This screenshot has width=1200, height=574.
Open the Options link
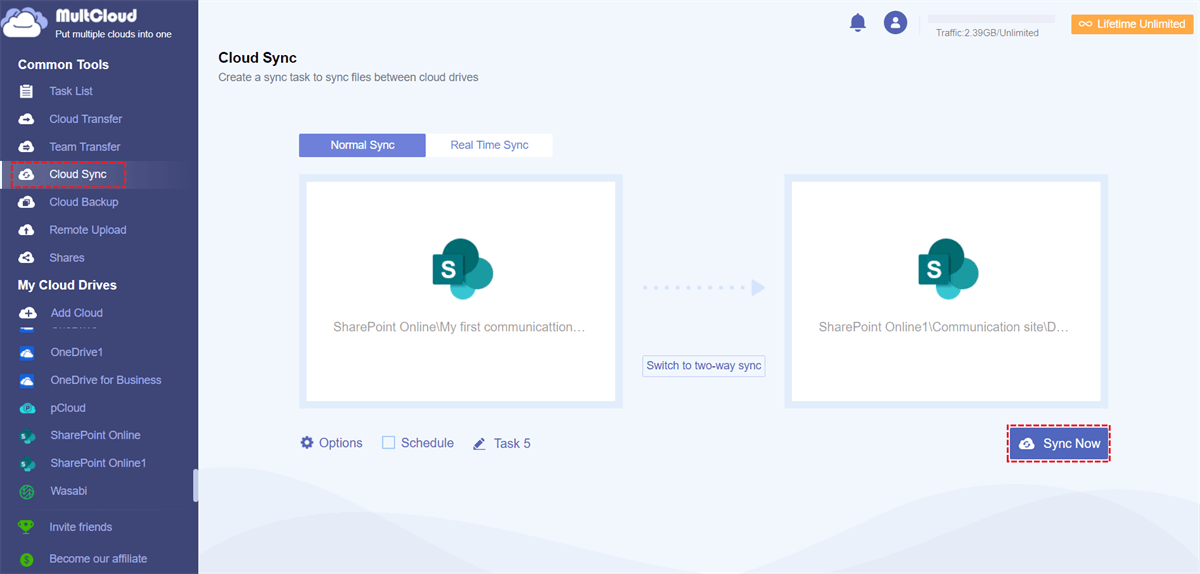click(340, 442)
